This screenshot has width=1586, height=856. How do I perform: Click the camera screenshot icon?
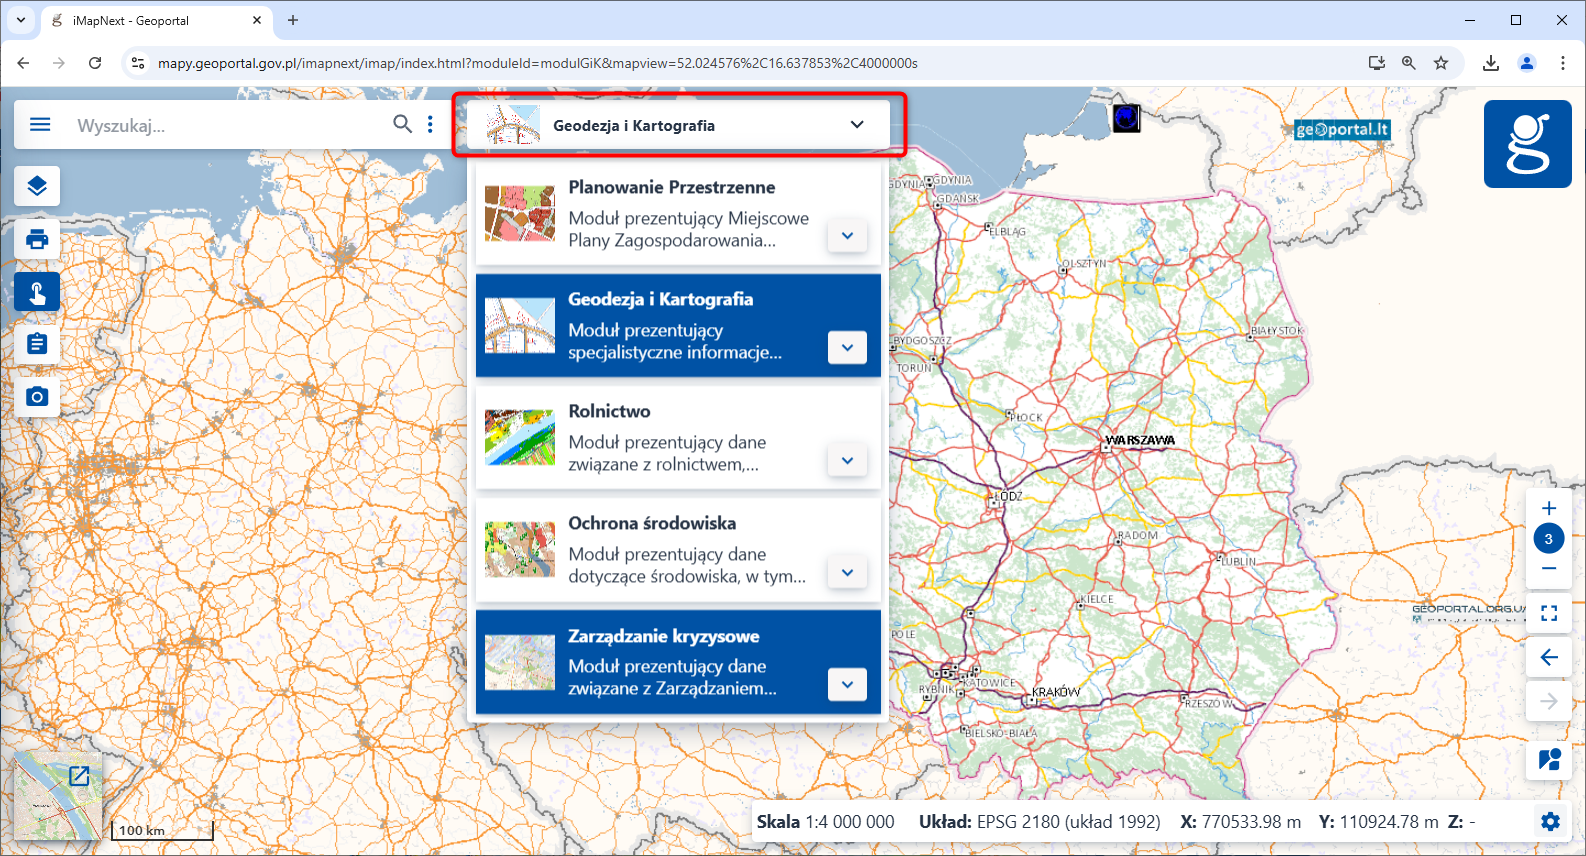37,397
